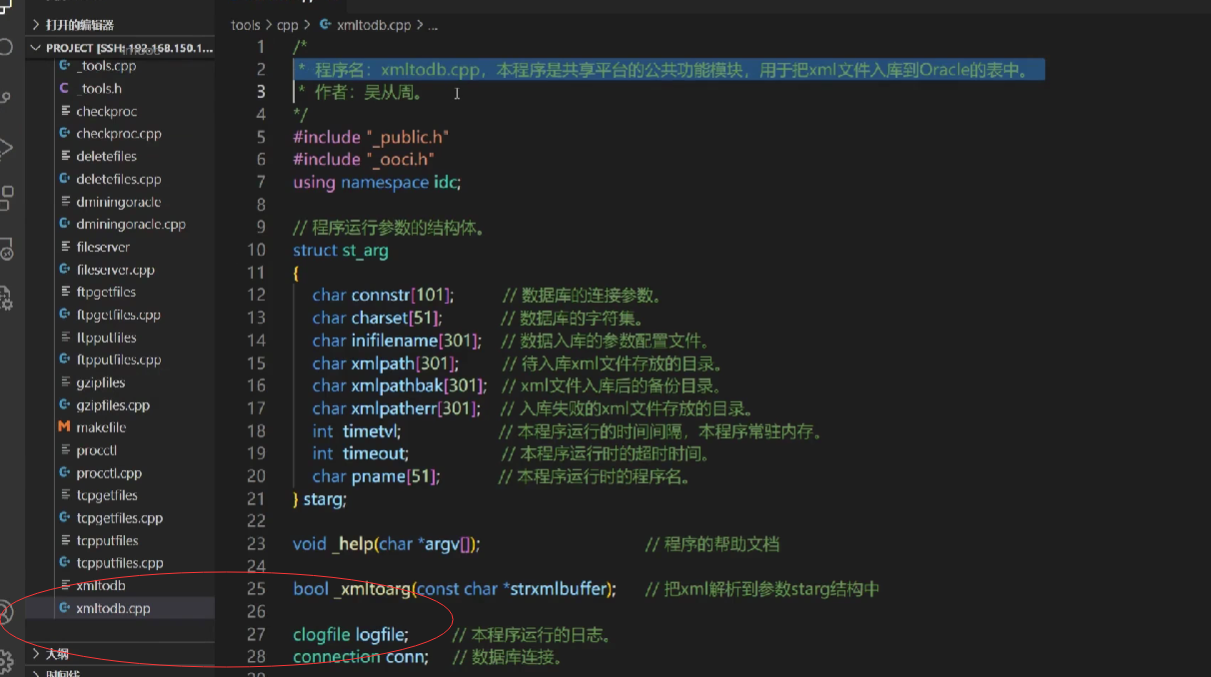Open checkproc.cpp in the explorer
Screen dimensions: 1211x677
click(118, 134)
